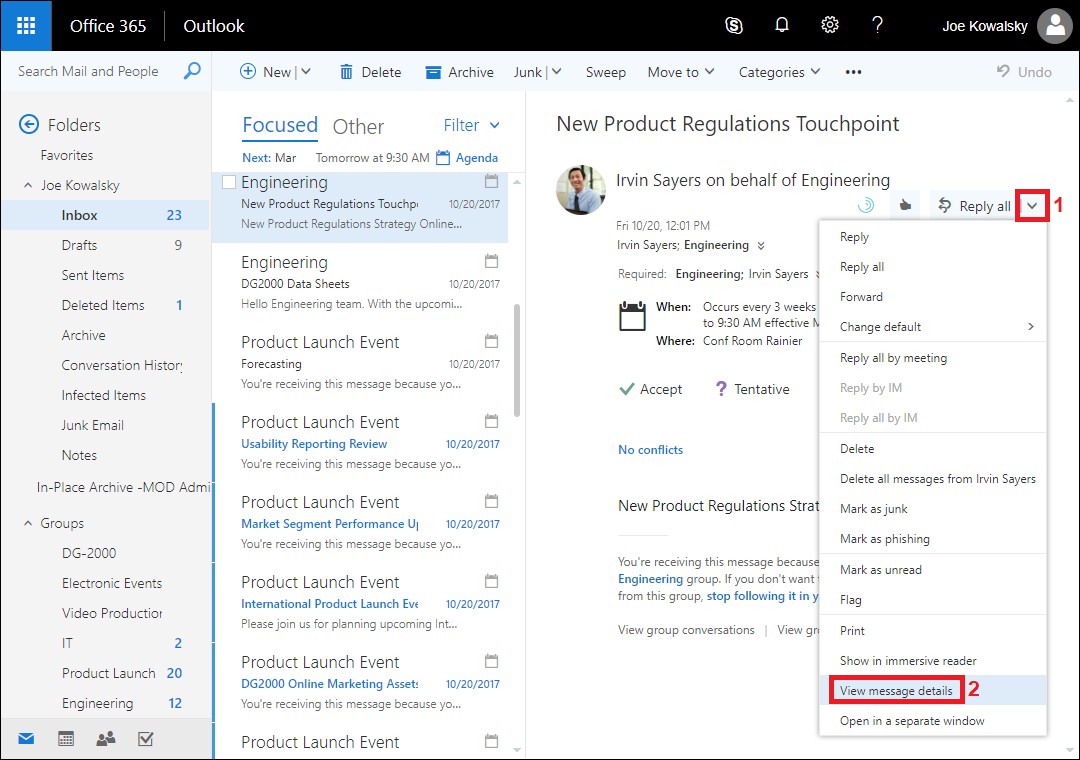Viewport: 1080px width, 760px height.
Task: Switch to the Other inbox tab
Action: click(358, 126)
